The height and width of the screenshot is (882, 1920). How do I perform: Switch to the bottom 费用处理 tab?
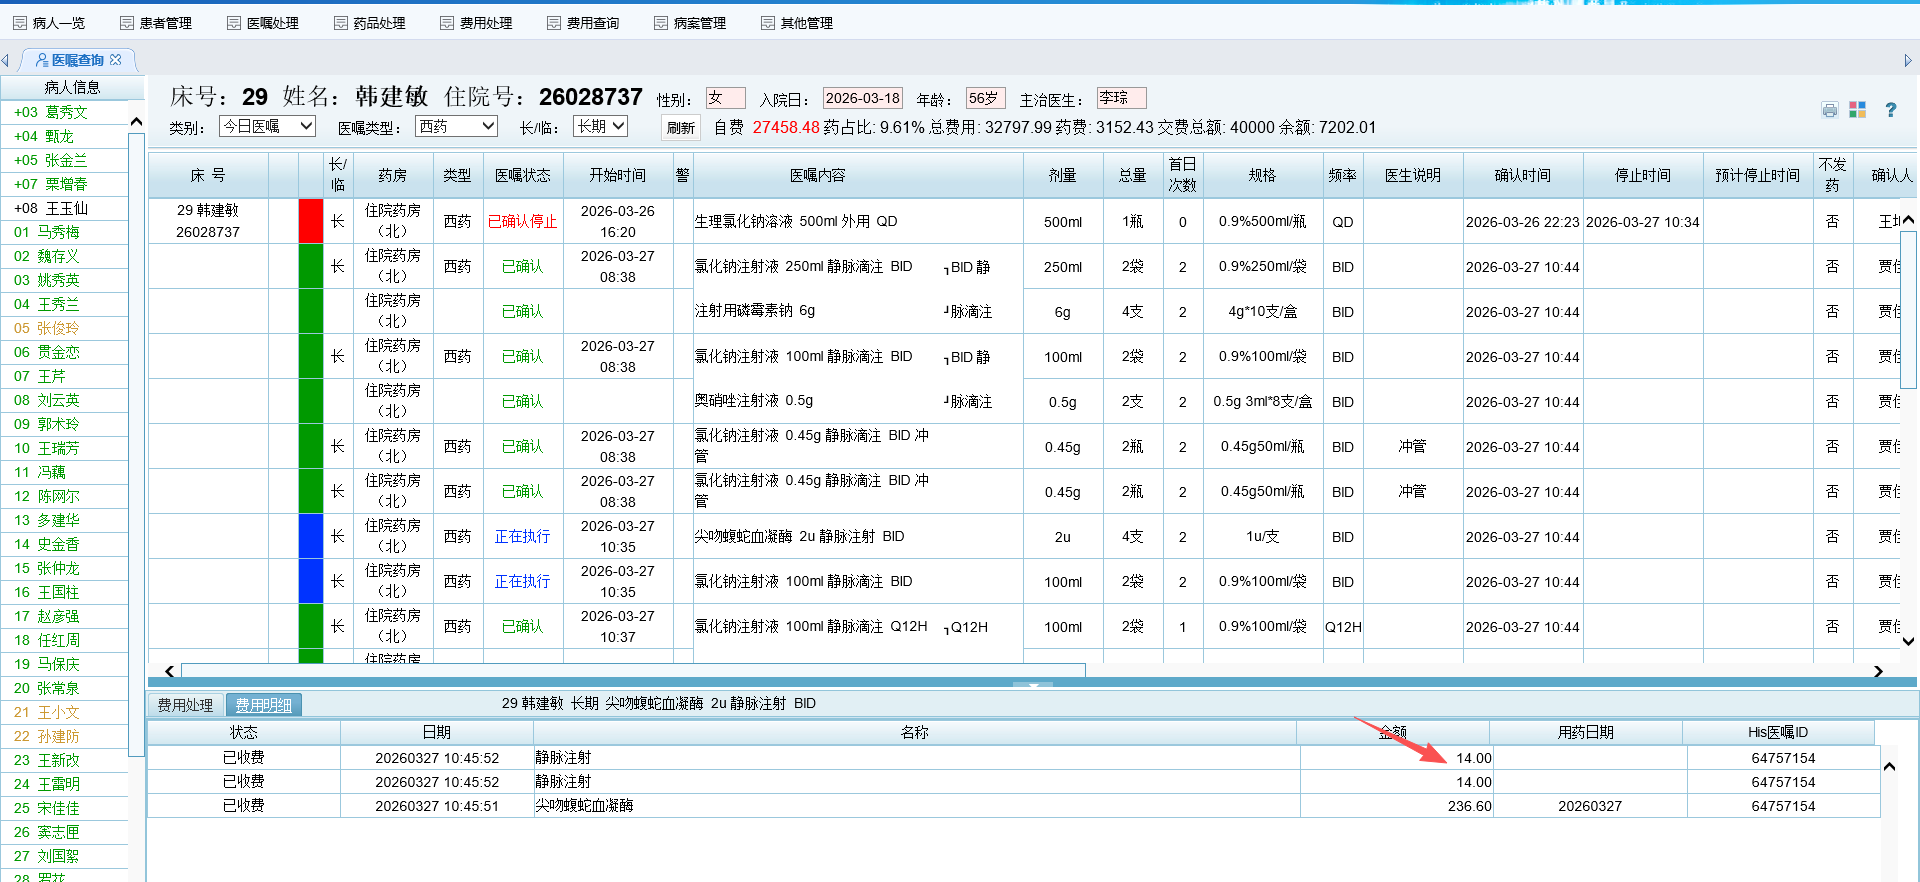(185, 705)
